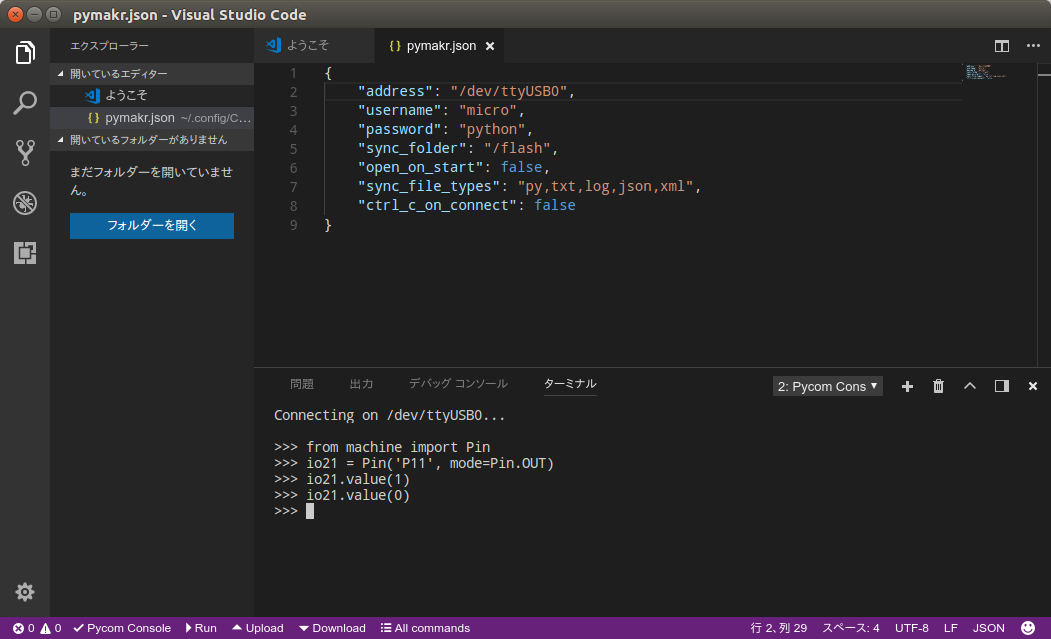Maximize the panel with the up chevron
This screenshot has width=1051, height=639.
(970, 386)
